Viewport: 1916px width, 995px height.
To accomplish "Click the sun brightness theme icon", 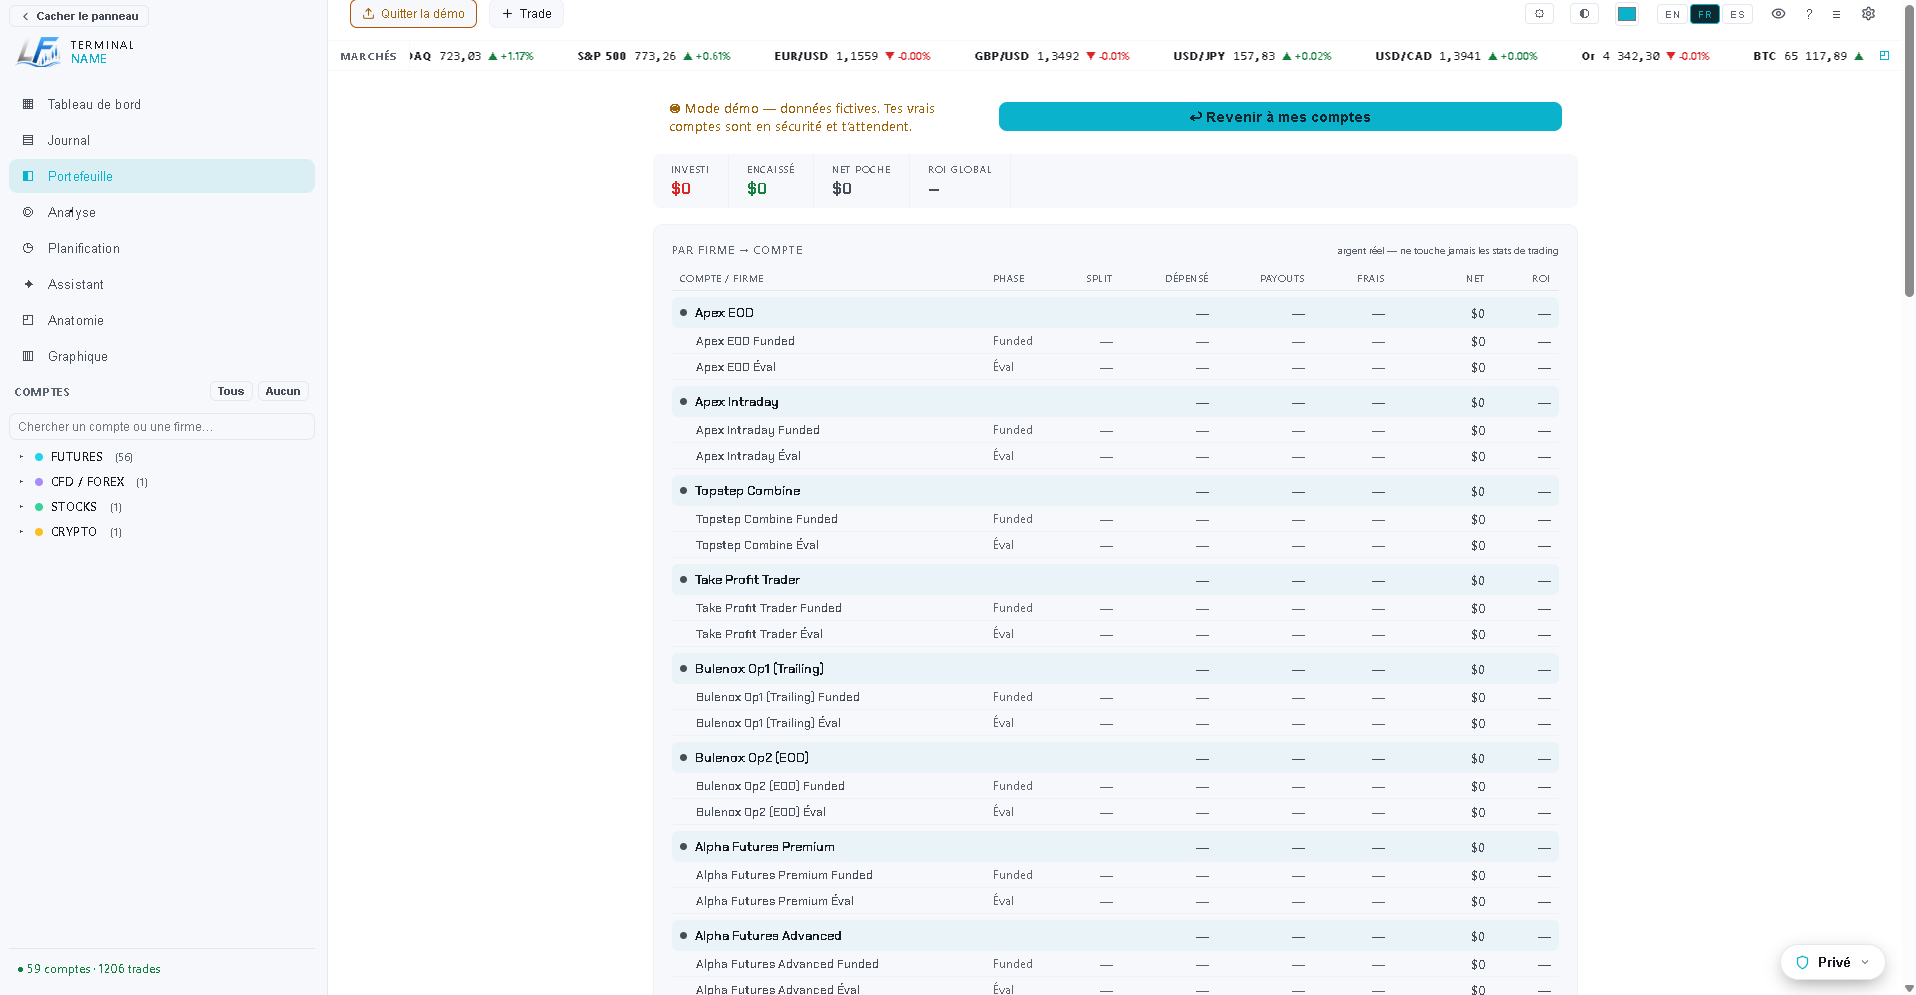I will (1539, 14).
